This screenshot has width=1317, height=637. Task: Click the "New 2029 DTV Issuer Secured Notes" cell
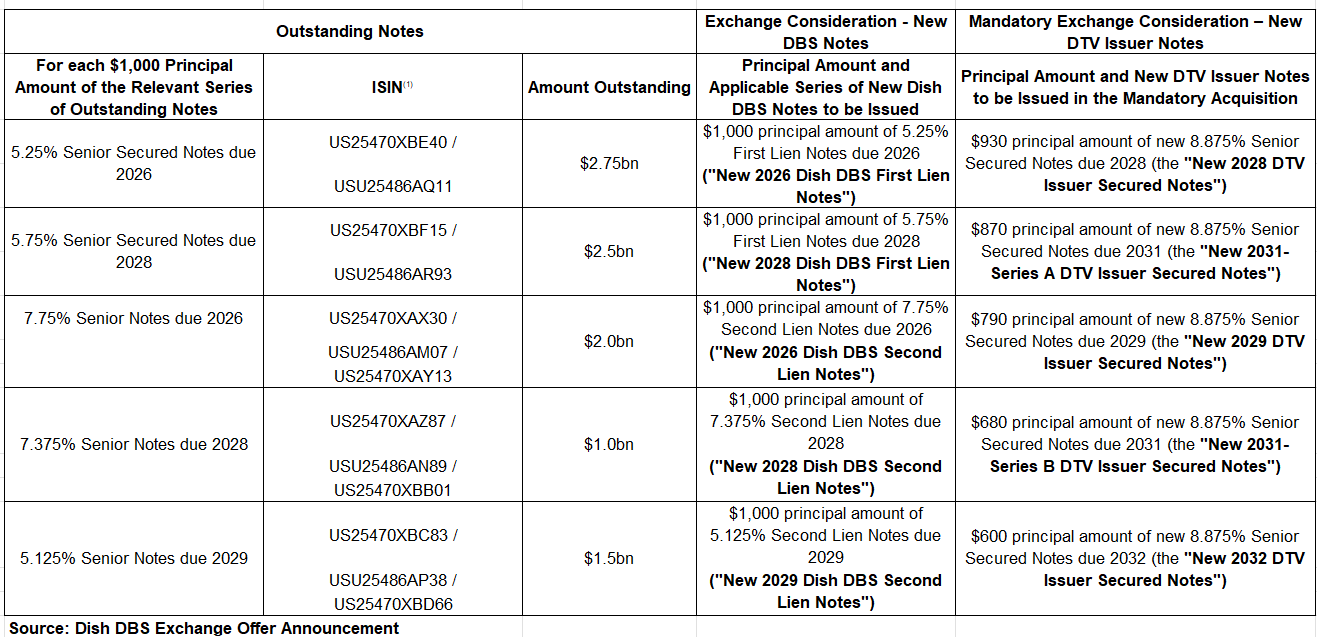tap(1135, 341)
